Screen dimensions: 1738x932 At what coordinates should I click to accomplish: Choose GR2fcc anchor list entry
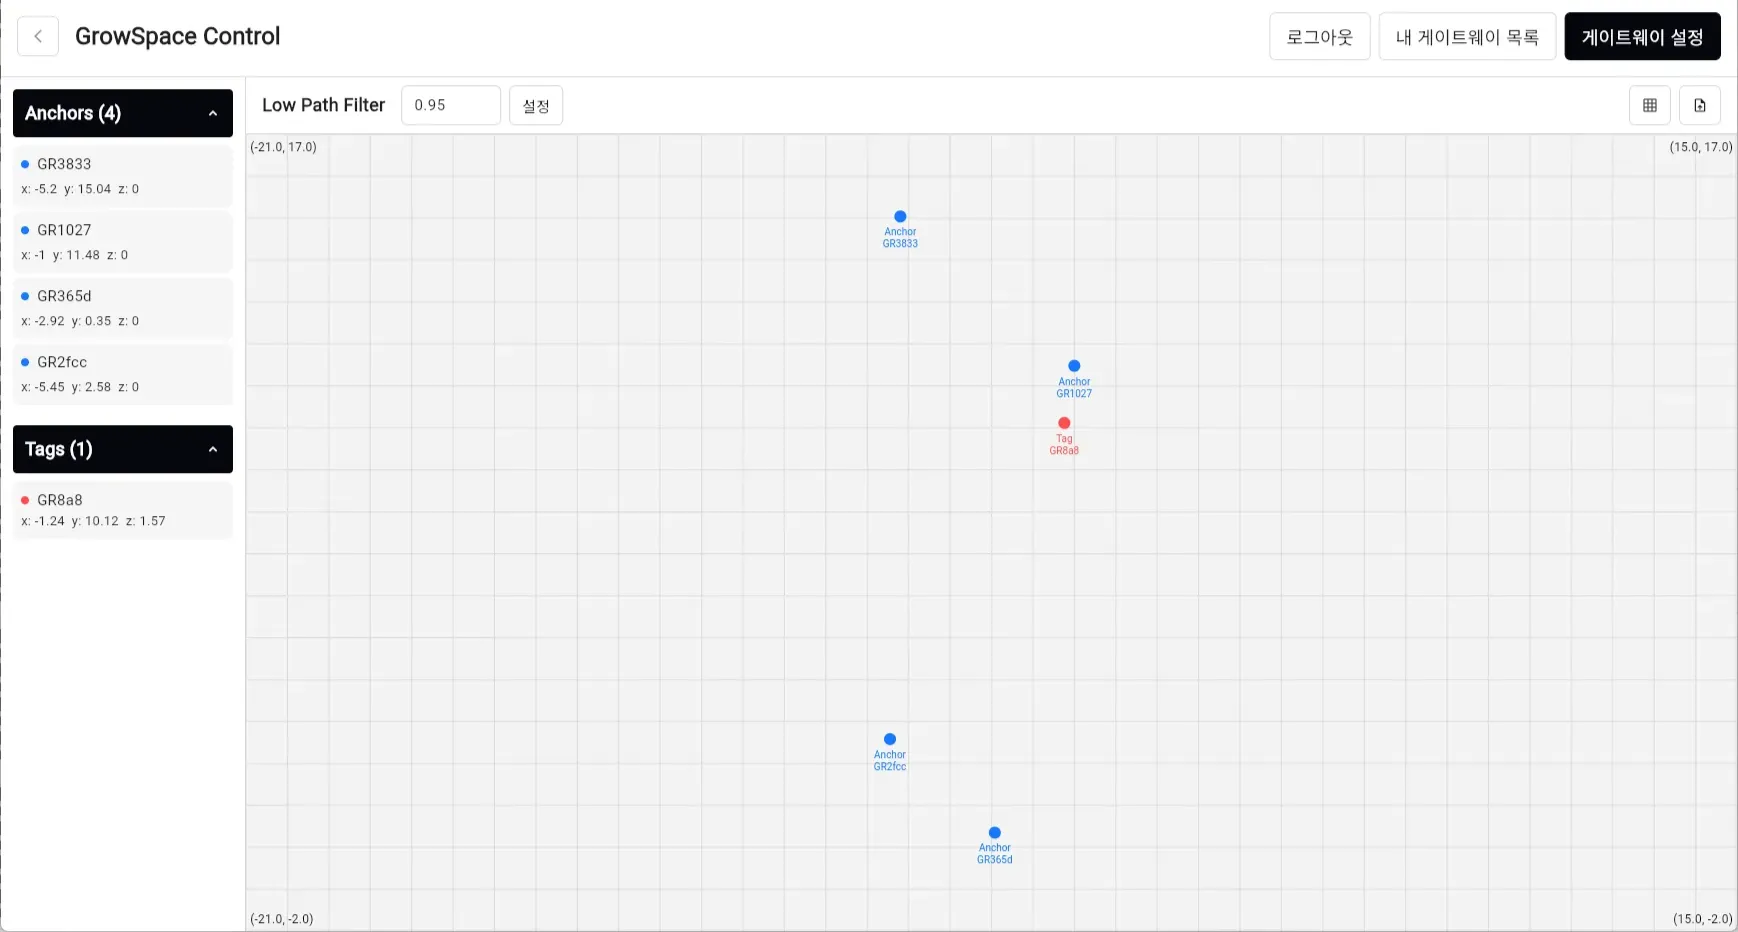click(122, 374)
